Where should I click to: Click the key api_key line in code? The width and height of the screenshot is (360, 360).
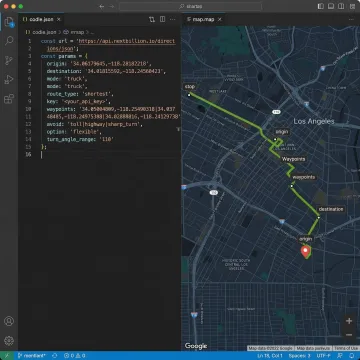79,101
